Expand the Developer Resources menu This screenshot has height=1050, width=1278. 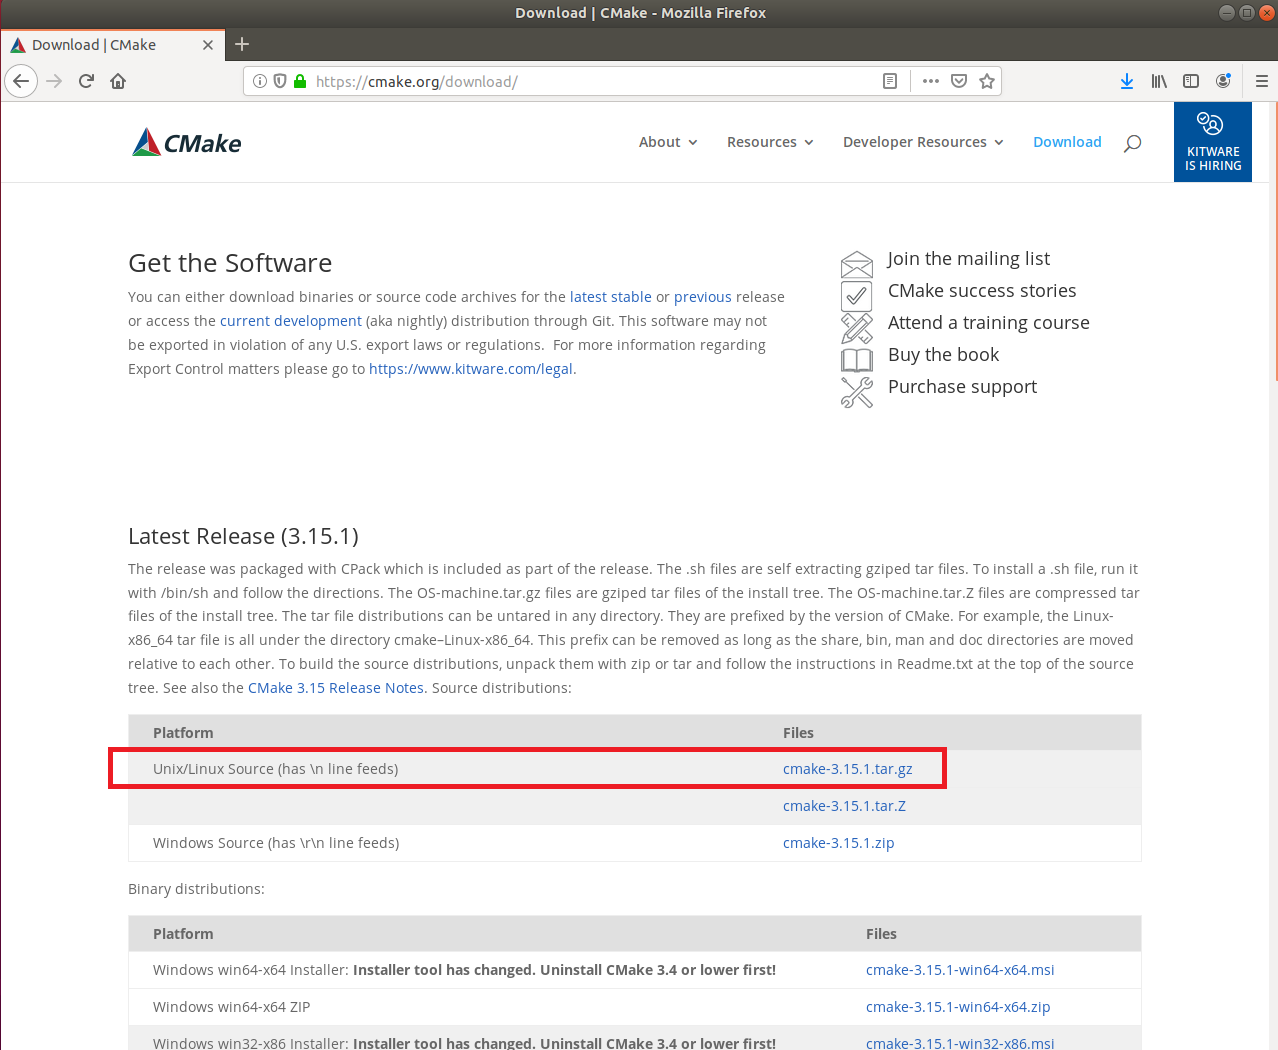(x=923, y=142)
